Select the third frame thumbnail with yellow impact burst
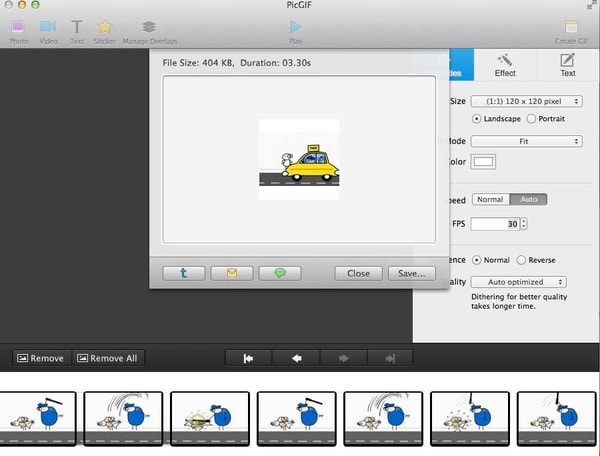Screen dimensions: 600x456 coord(210,419)
